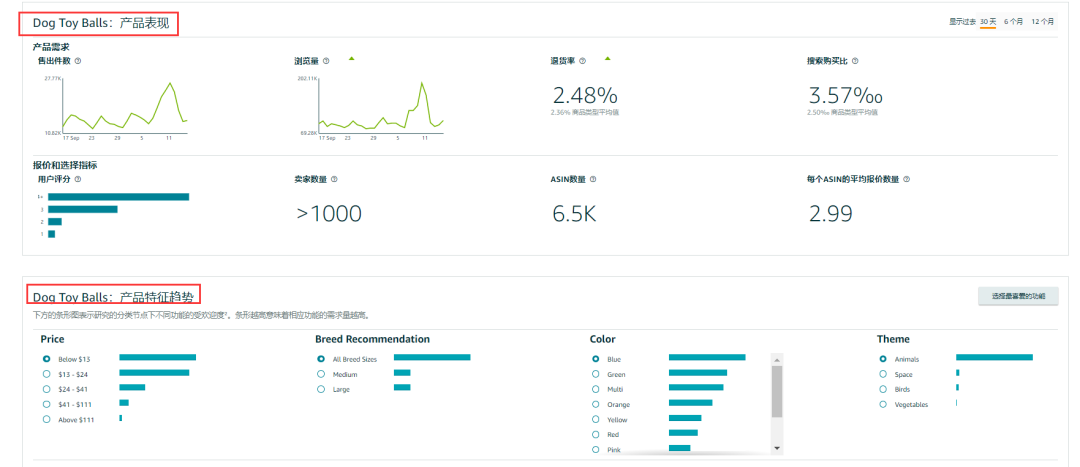Select the Above $111 price option
Screen dimensions: 1080x467
(x=46, y=419)
